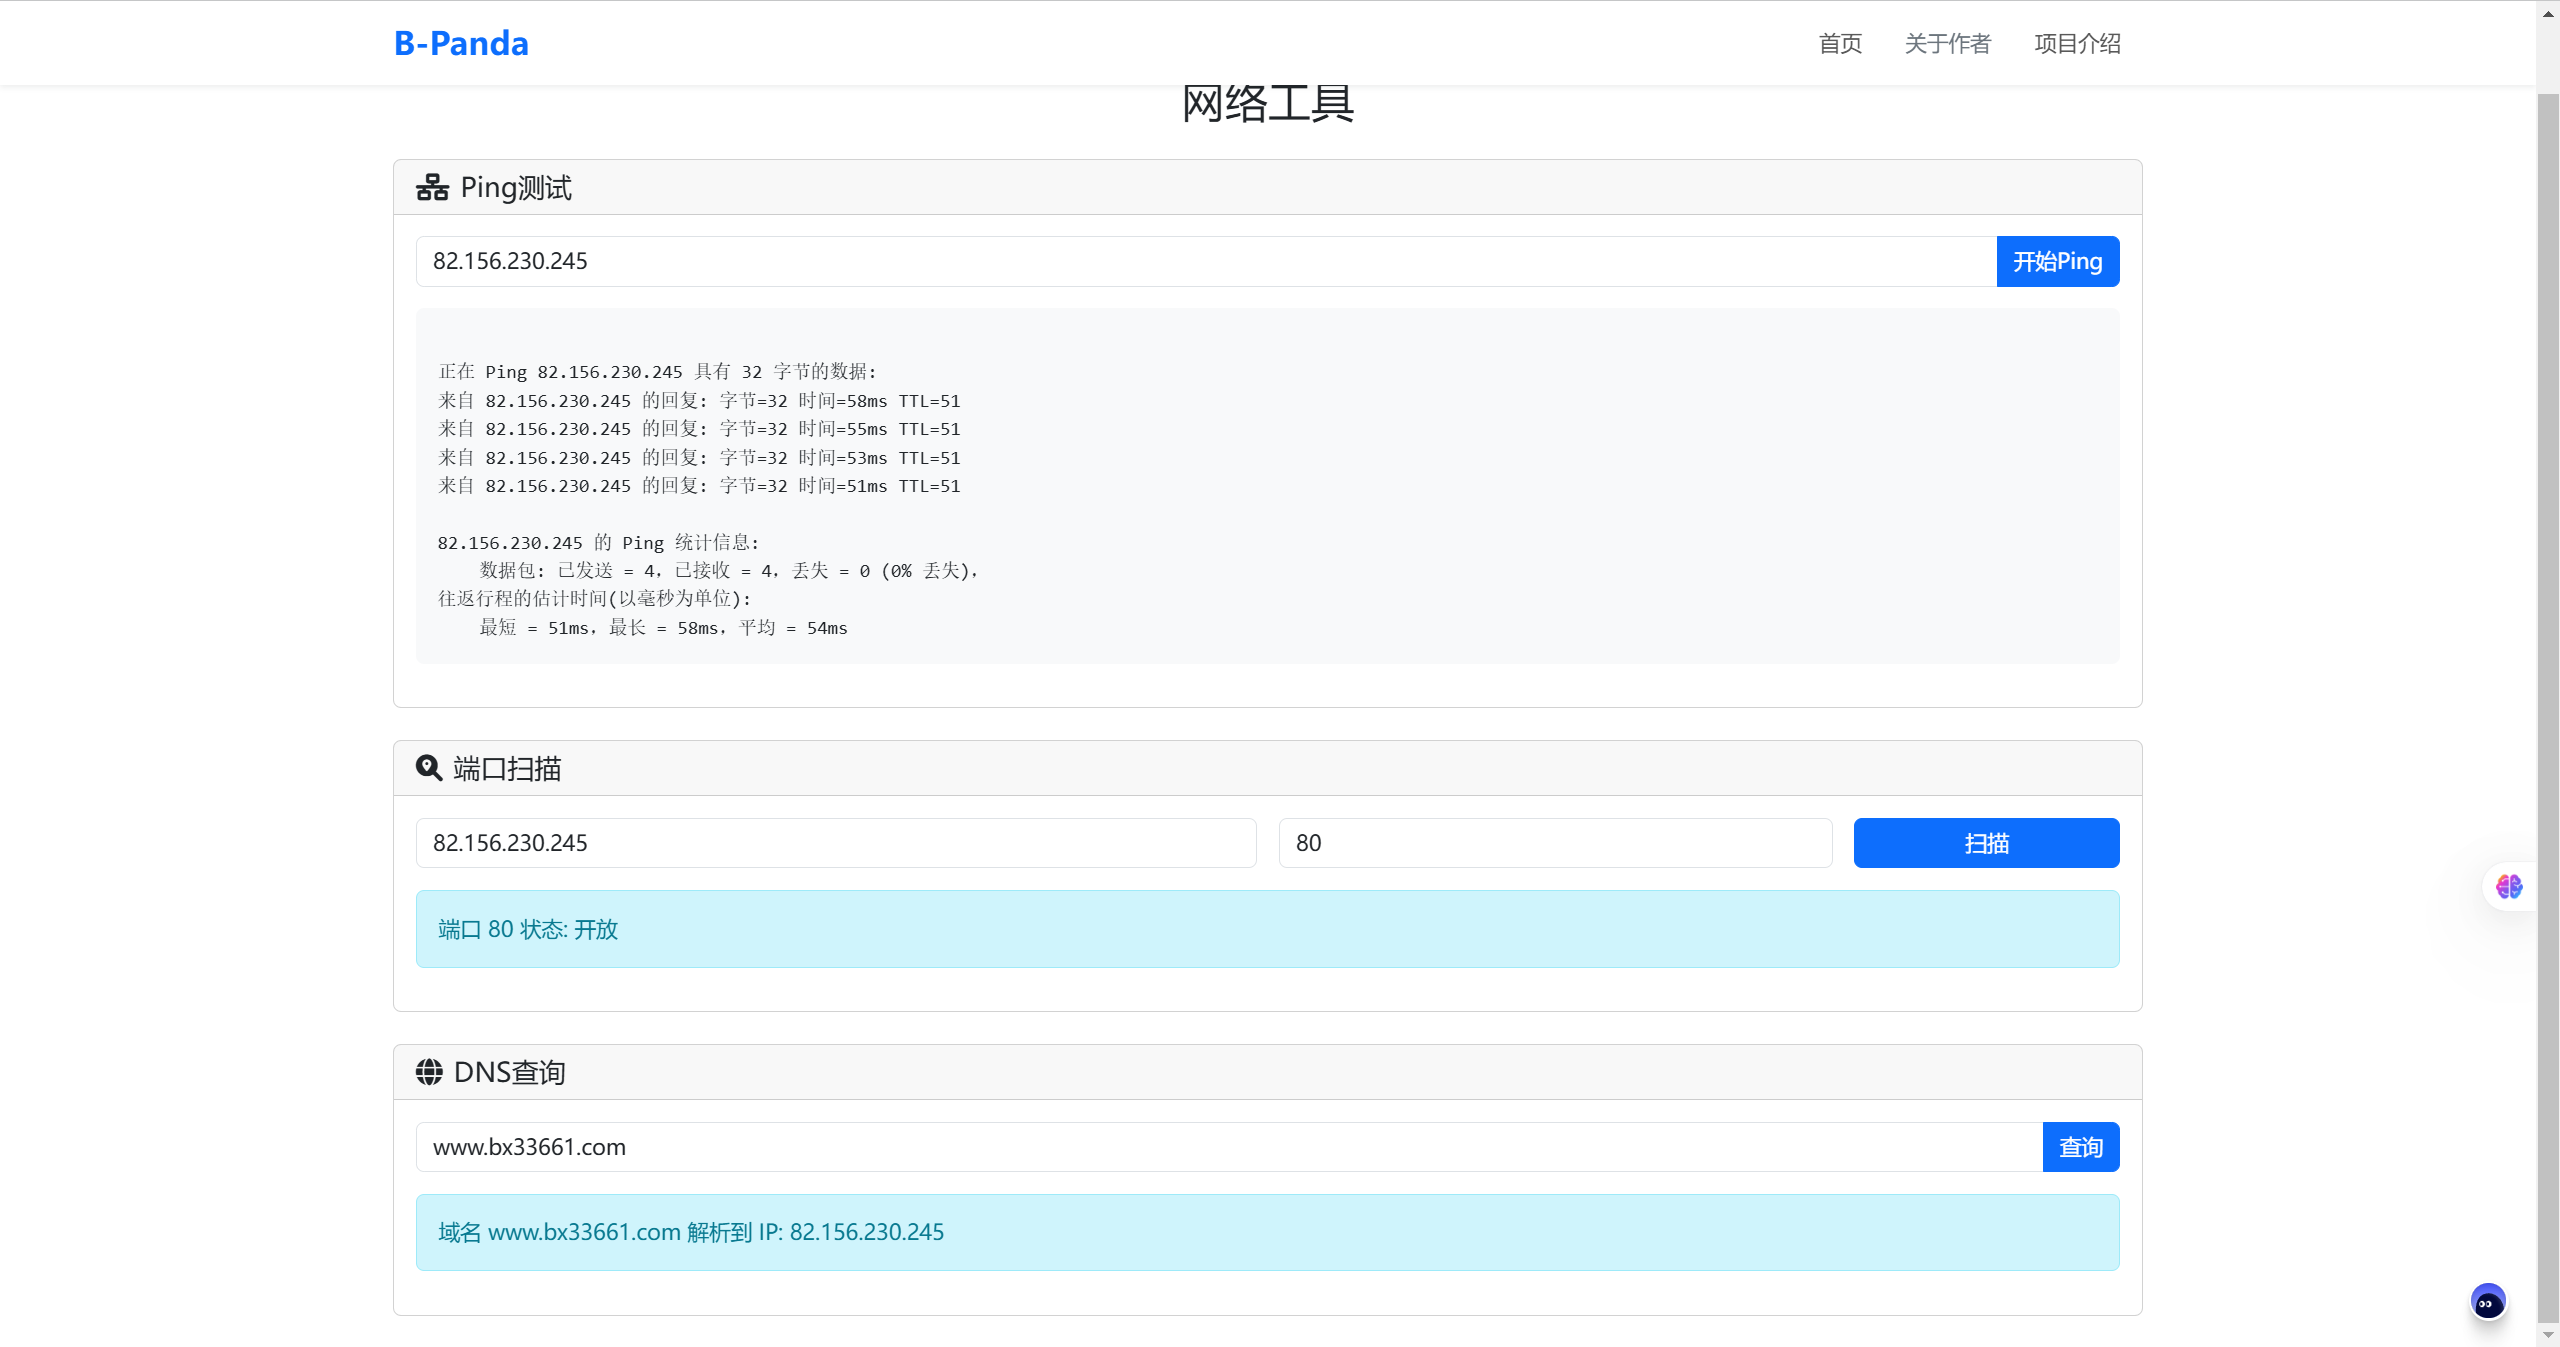Open the dark chat assistant bubble icon
Viewport: 2560px width, 1347px height.
click(2488, 1302)
